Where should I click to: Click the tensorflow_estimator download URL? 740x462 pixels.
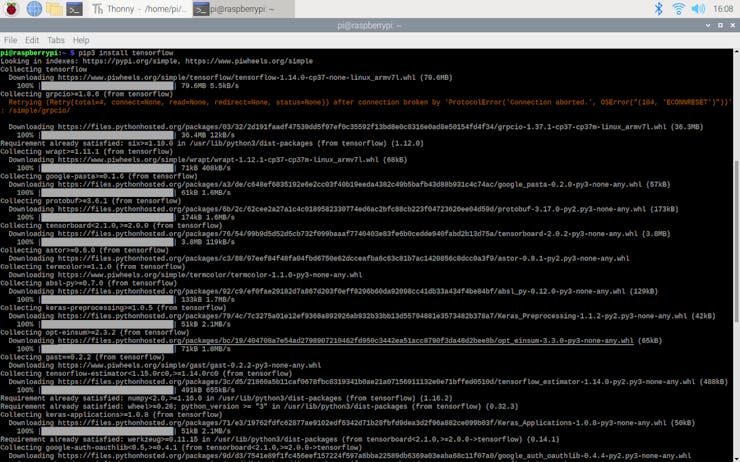(x=376, y=382)
